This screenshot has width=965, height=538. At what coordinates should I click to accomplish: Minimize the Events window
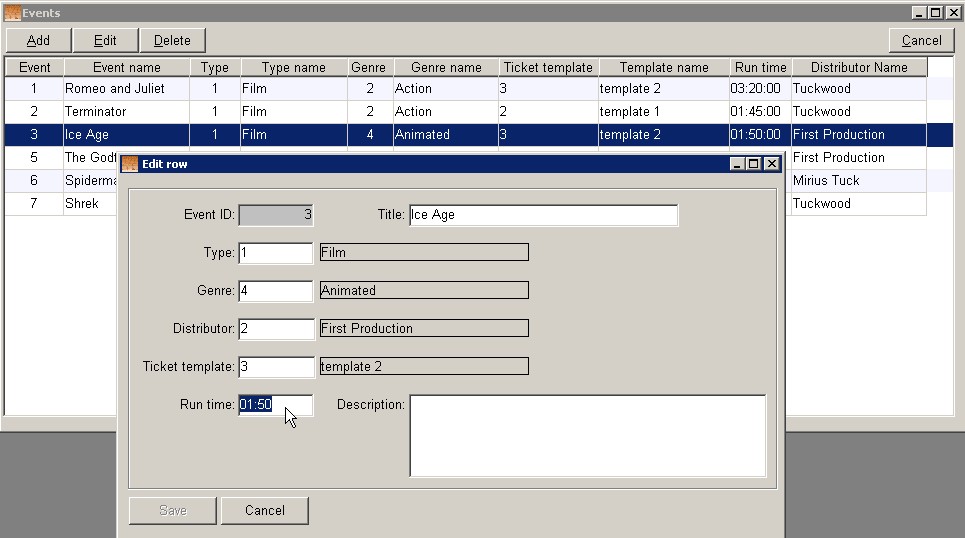click(919, 13)
